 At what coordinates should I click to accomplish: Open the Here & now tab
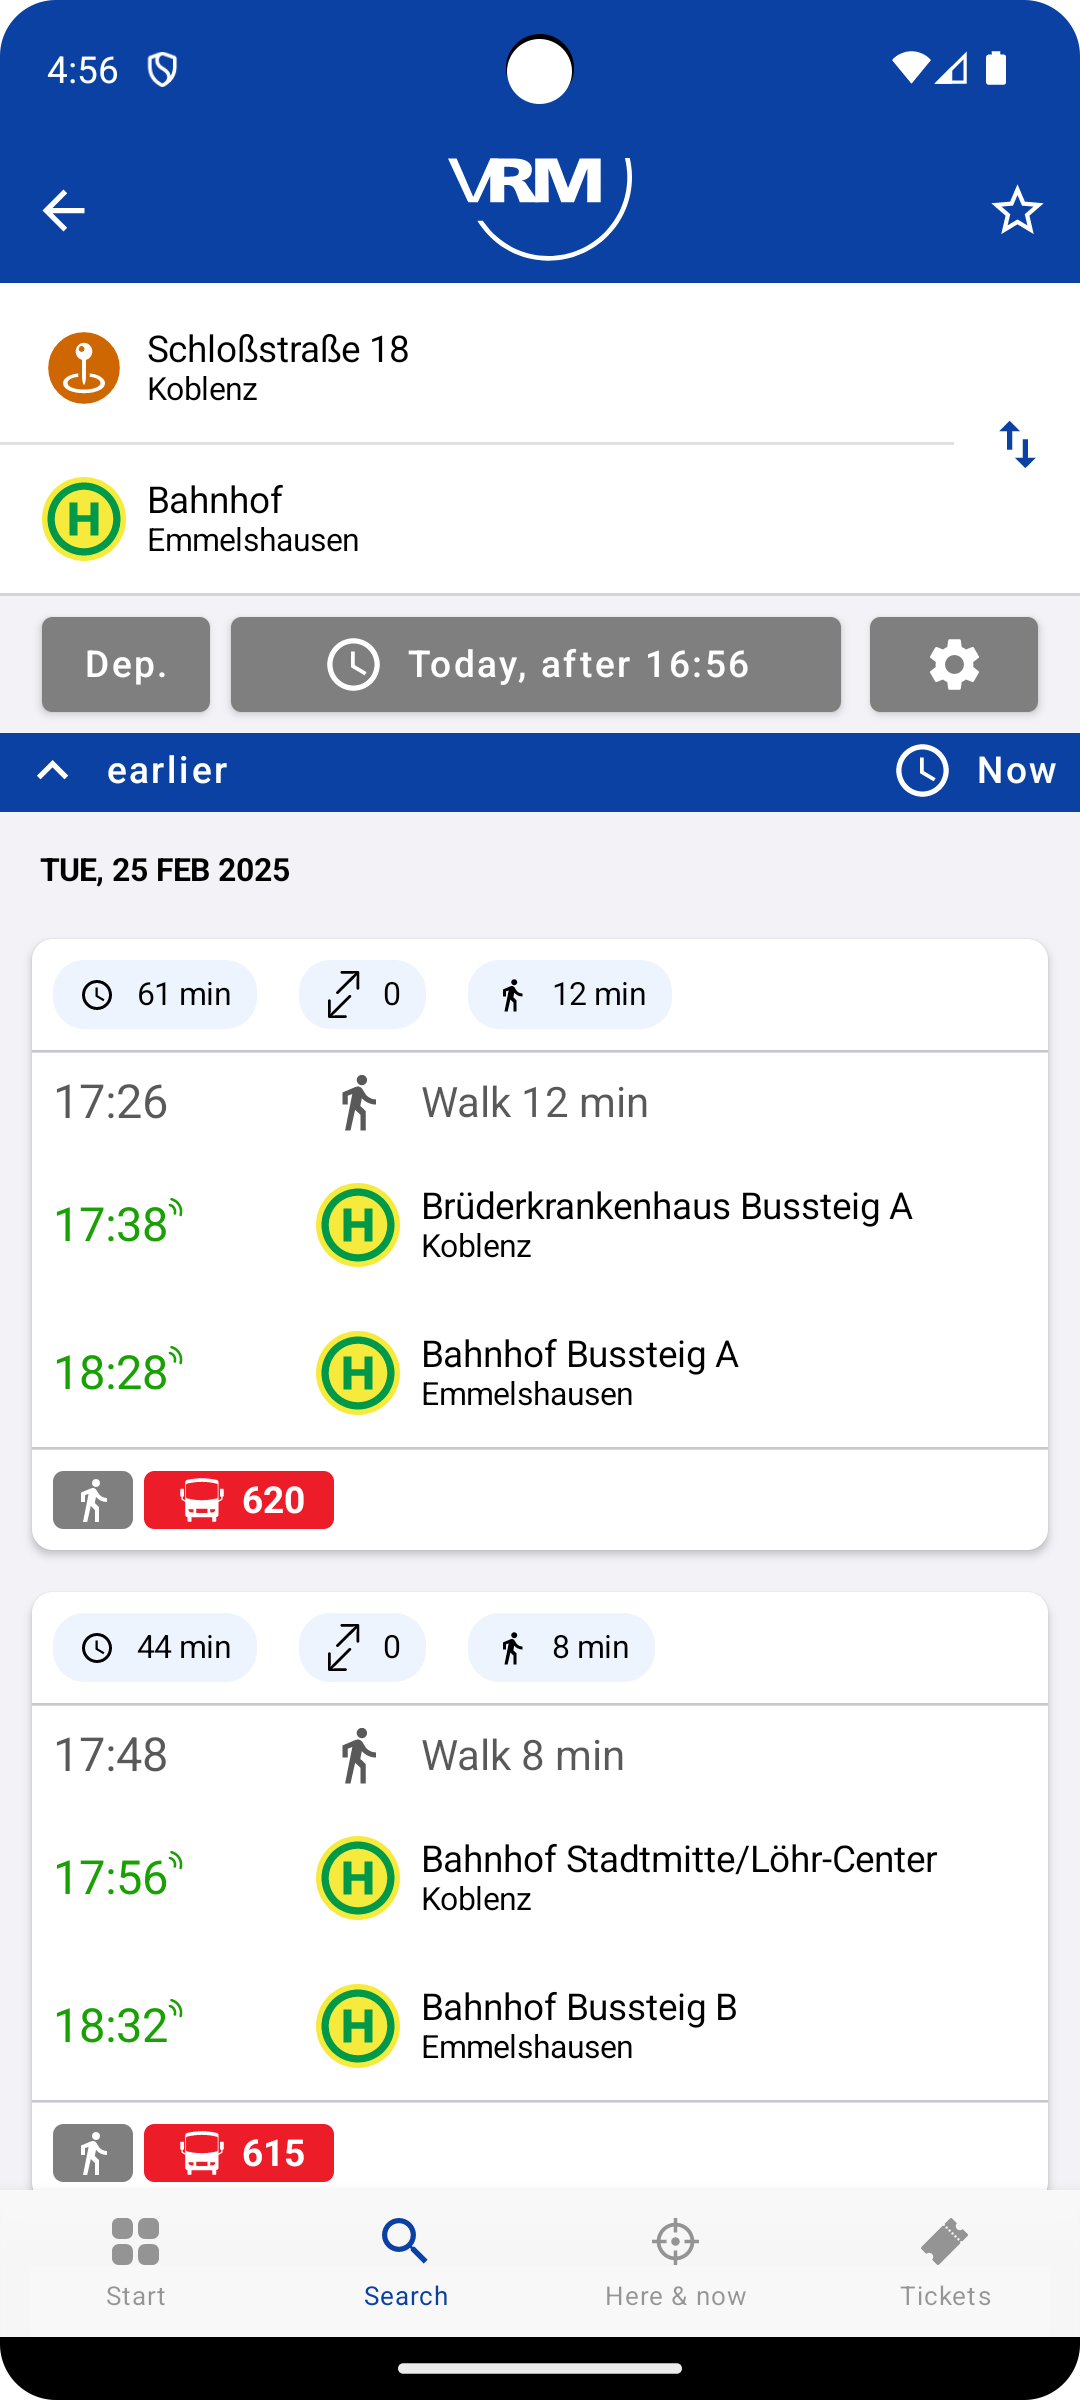pos(675,2262)
